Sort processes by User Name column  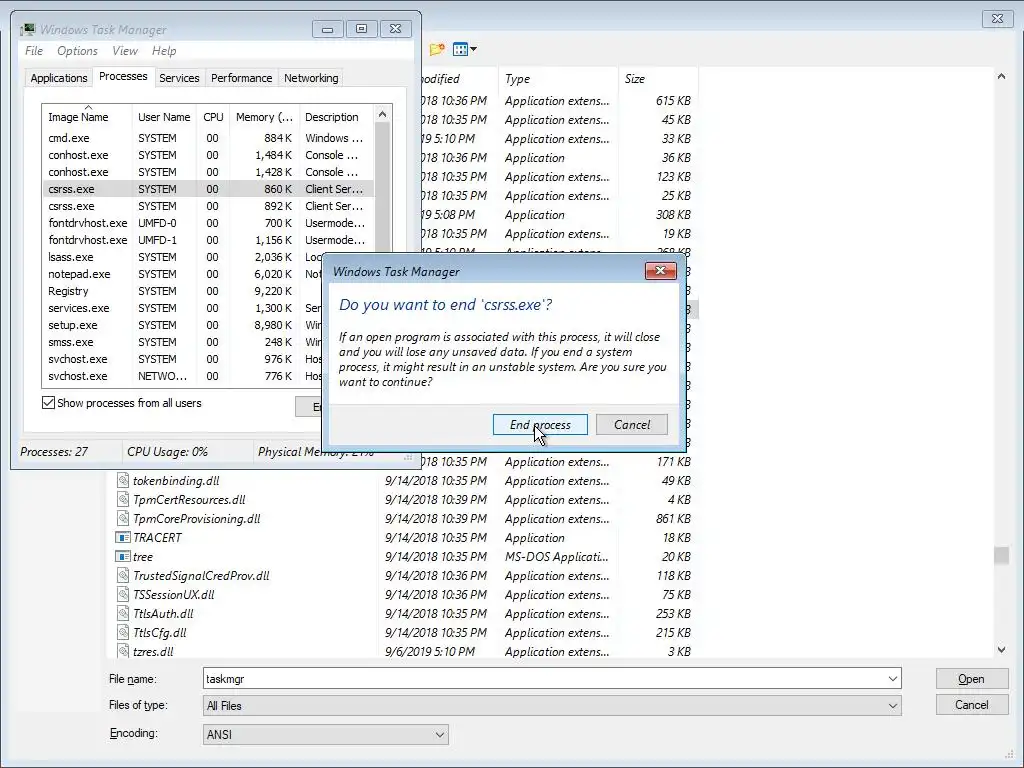[x=164, y=117]
